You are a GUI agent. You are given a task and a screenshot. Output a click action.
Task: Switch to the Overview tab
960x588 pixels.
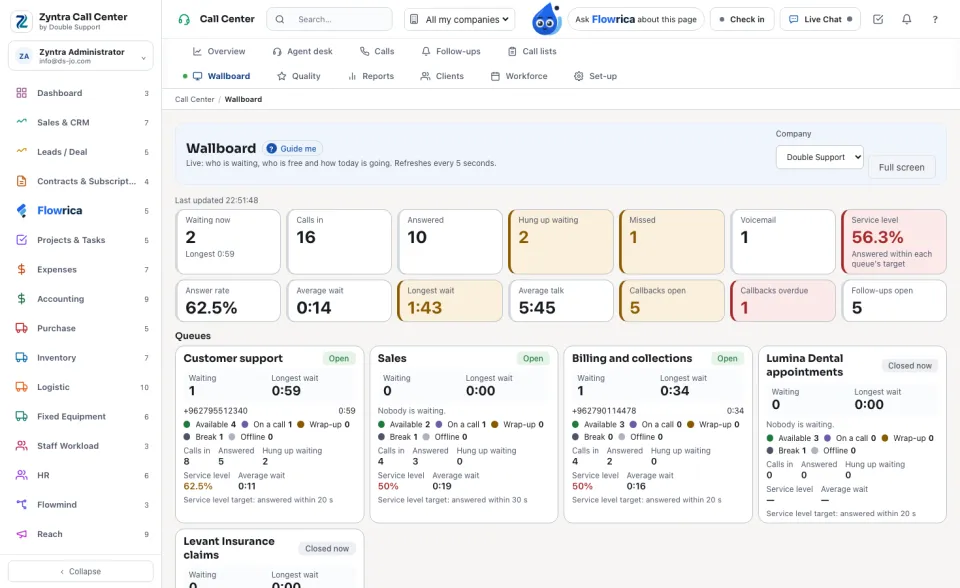(219, 51)
